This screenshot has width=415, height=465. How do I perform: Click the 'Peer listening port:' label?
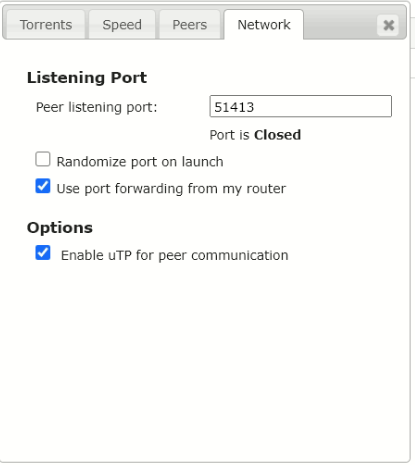click(97, 107)
